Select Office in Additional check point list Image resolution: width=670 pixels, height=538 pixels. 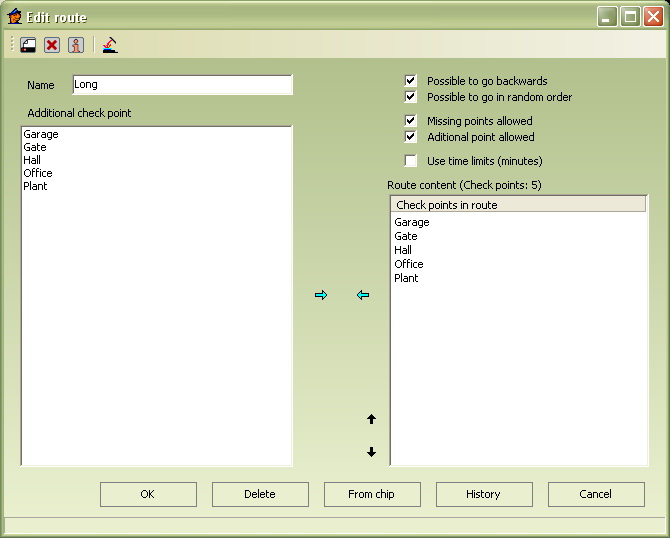point(38,173)
